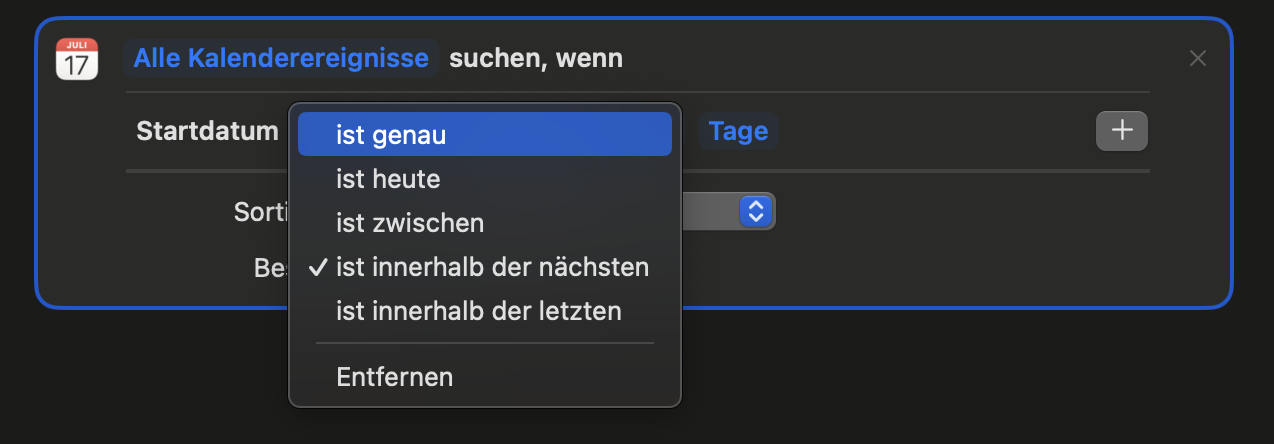Open the 'Alle Kalenderereignisse' variable token
The width and height of the screenshot is (1274, 444).
click(x=281, y=58)
